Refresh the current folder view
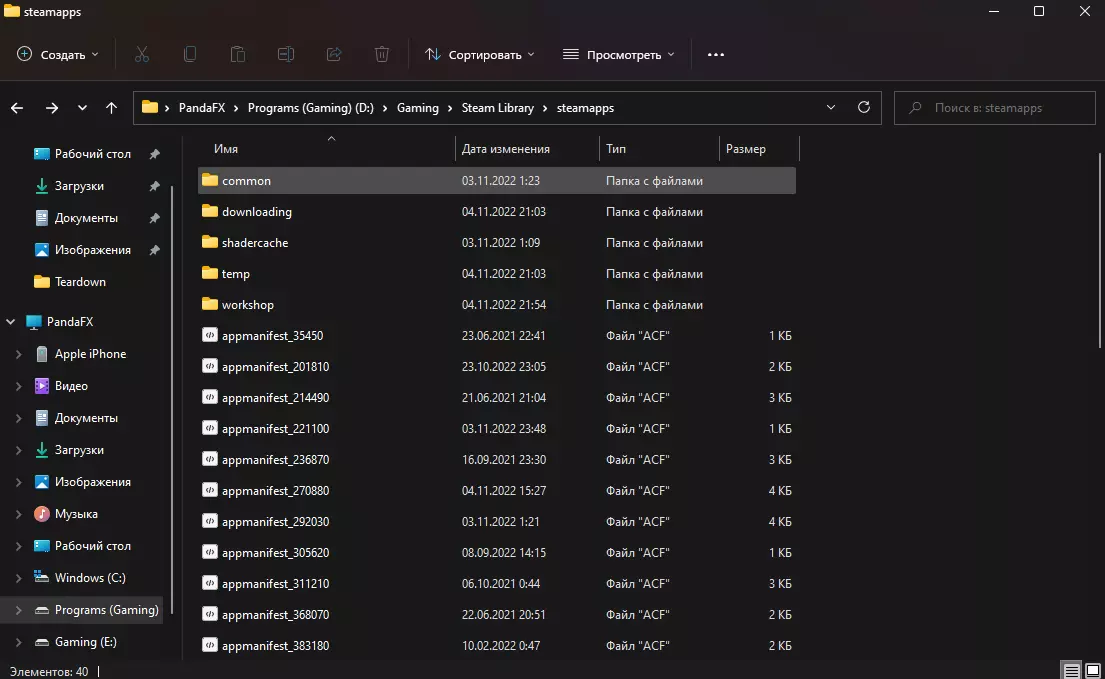This screenshot has height=679, width=1105. (864, 107)
